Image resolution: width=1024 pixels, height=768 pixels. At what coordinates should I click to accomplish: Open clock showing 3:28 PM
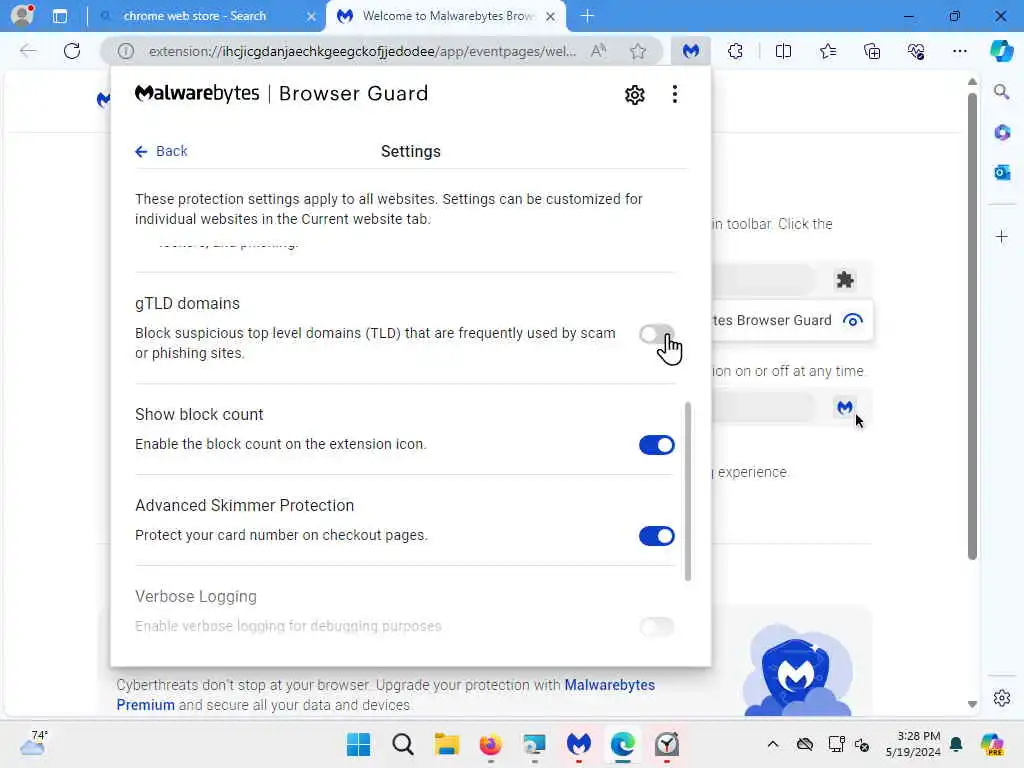point(913,744)
